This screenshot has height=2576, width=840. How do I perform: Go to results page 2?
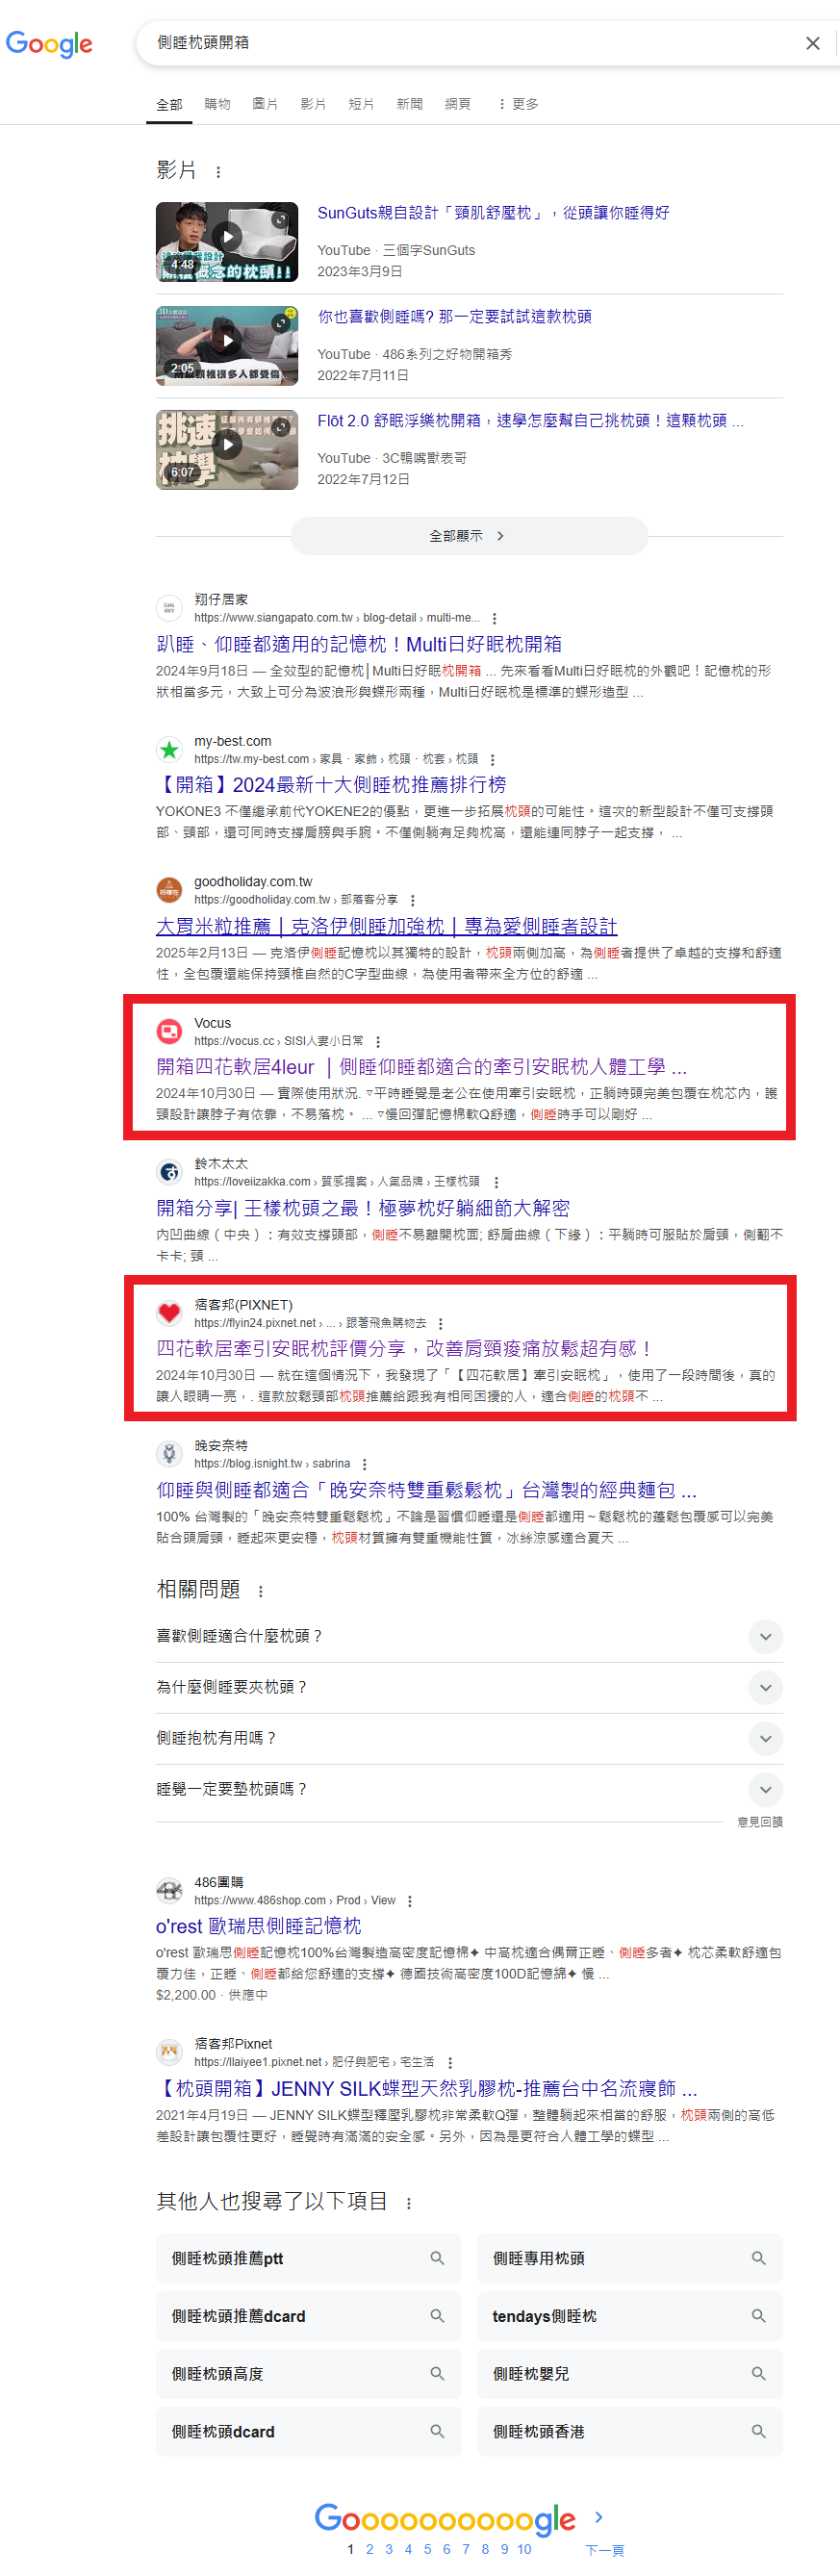click(x=369, y=2549)
